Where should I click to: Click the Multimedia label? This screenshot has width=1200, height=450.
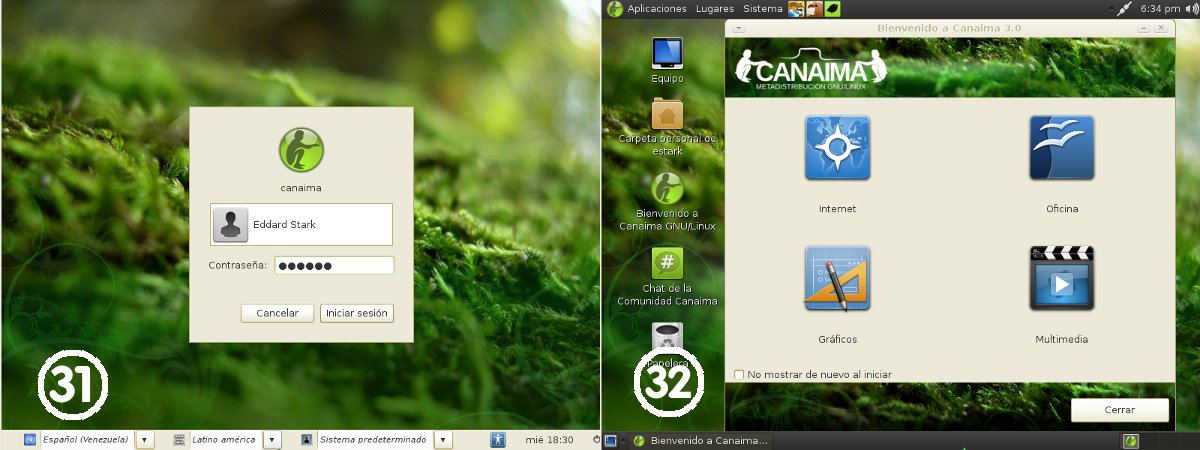1061,340
